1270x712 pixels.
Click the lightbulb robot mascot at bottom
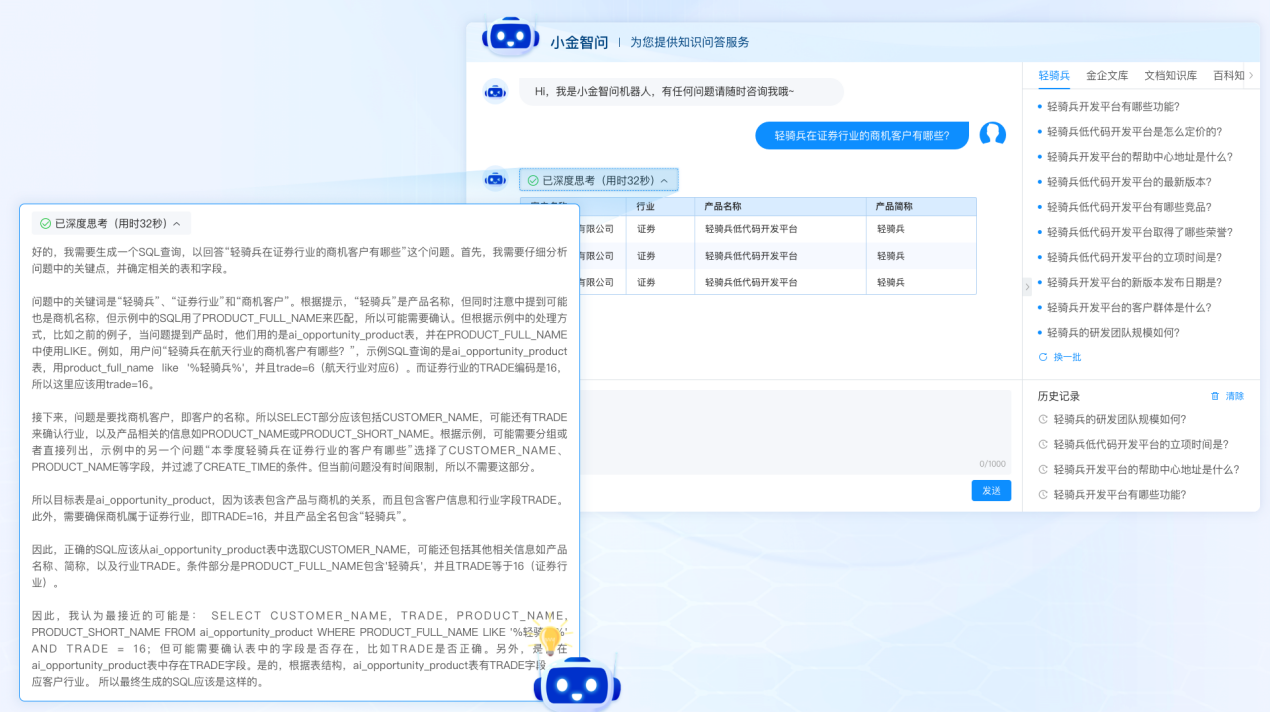click(x=576, y=680)
